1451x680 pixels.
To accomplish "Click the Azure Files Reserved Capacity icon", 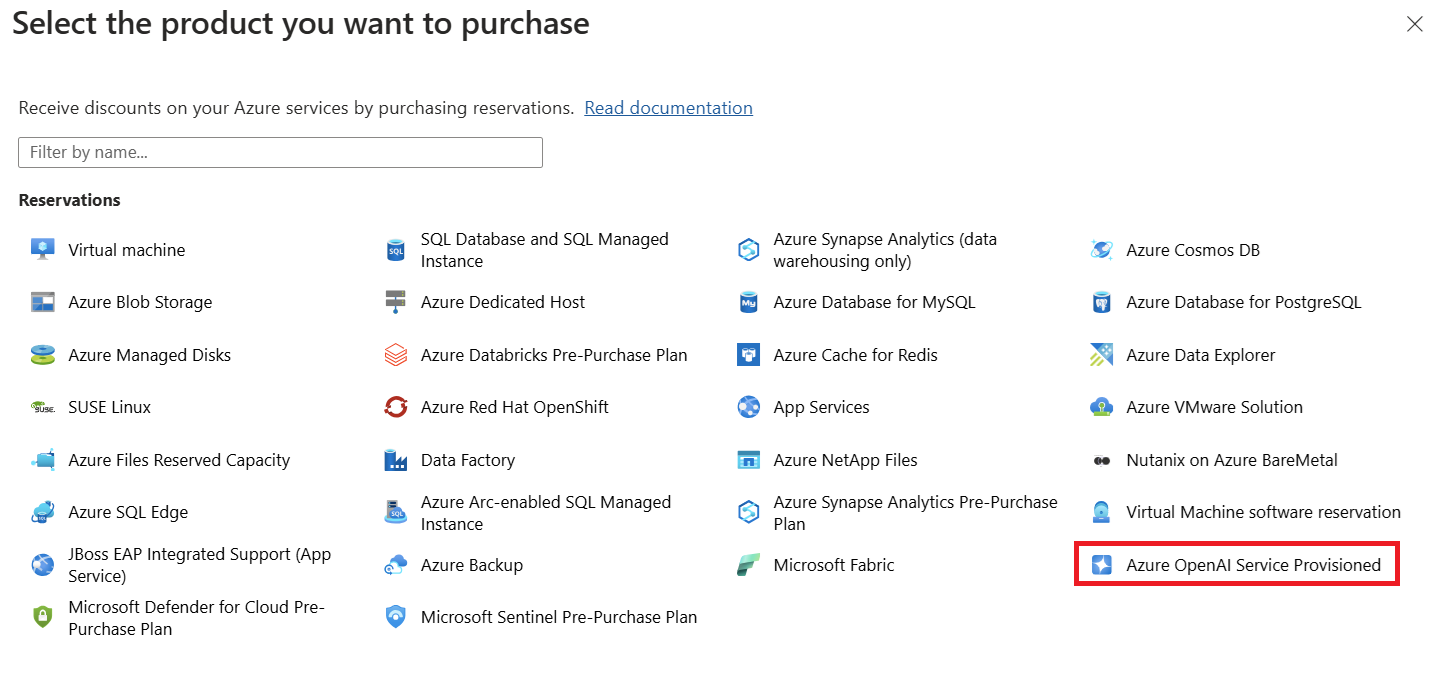I will (x=42, y=460).
